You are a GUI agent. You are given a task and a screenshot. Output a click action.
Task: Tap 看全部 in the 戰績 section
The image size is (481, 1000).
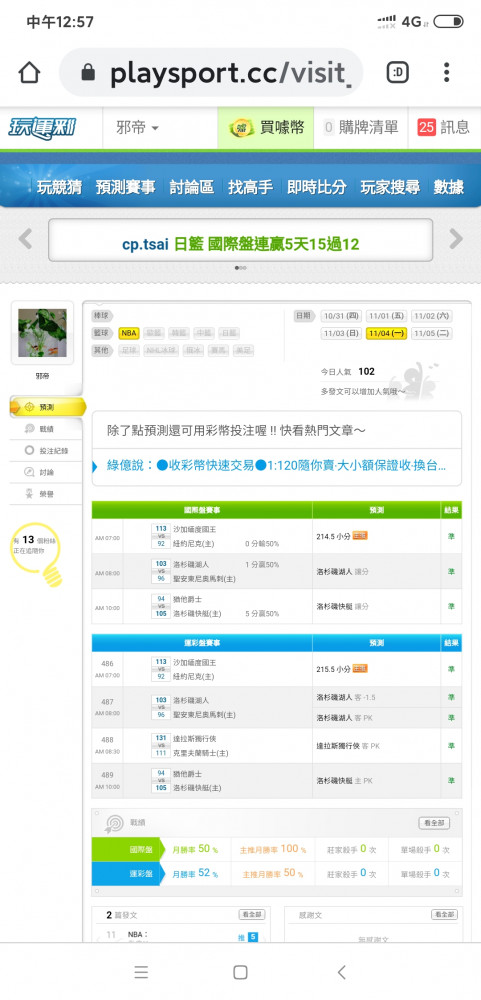(434, 823)
